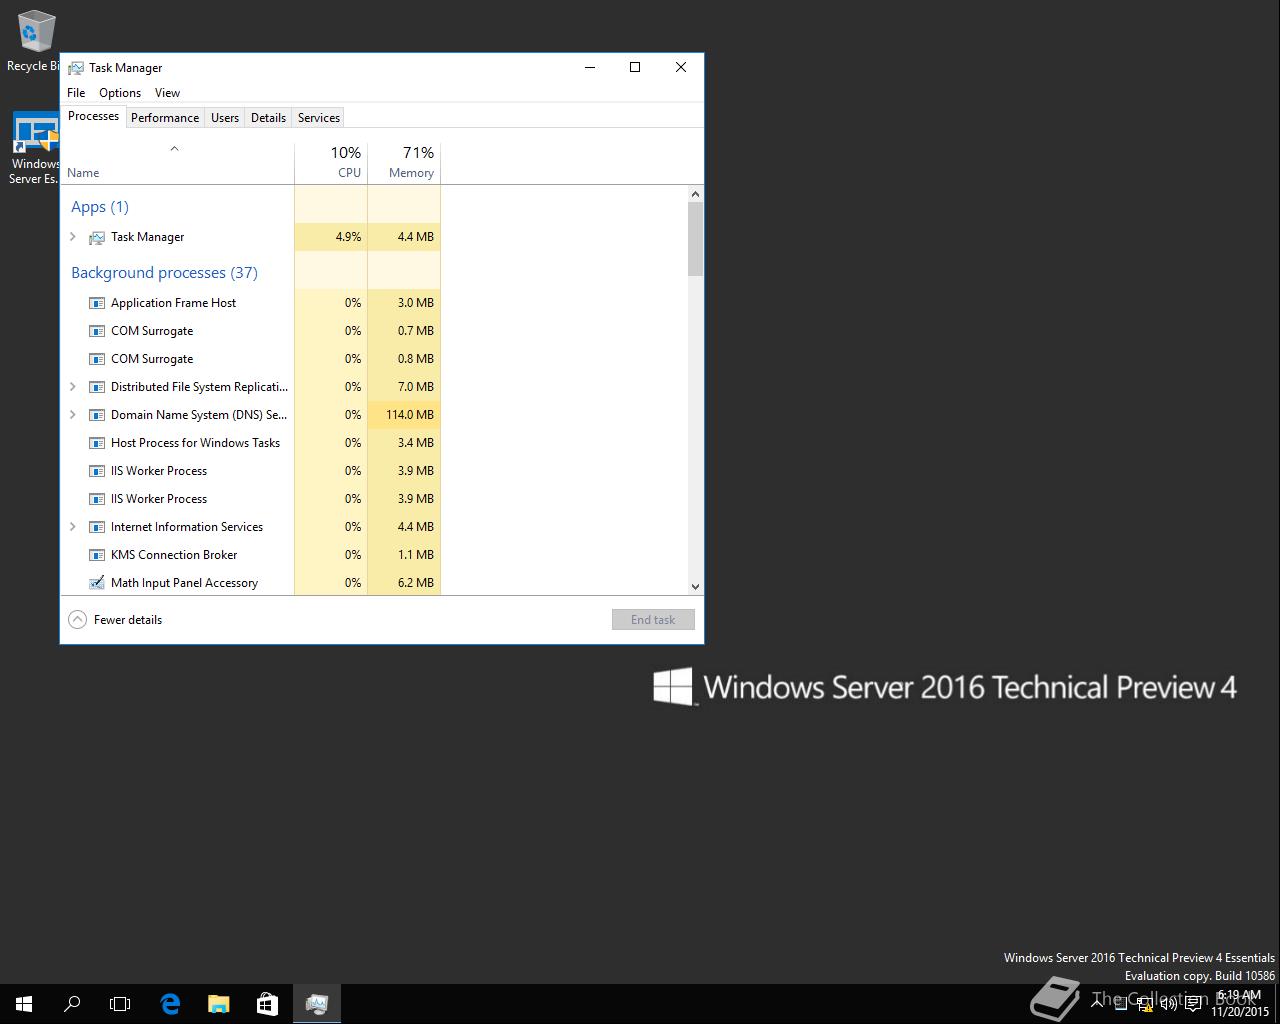Screen dimensions: 1280x1024
Task: Click the Background processes (37) header
Action: coord(164,273)
